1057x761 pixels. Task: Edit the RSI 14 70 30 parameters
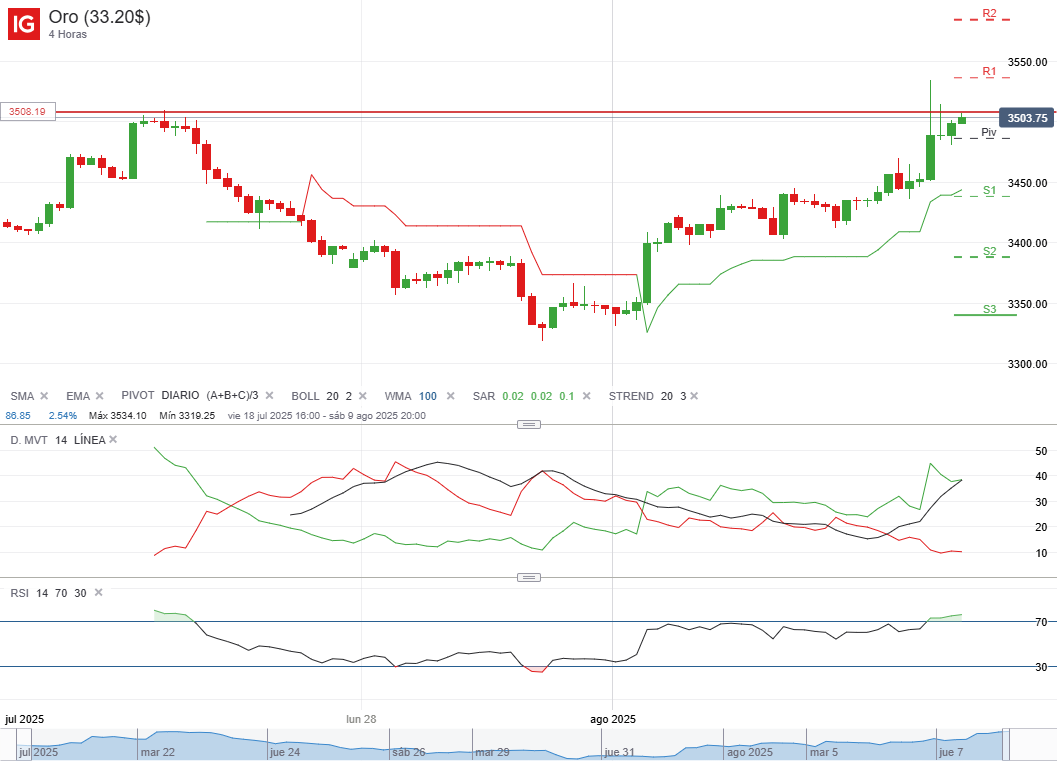tap(48, 593)
